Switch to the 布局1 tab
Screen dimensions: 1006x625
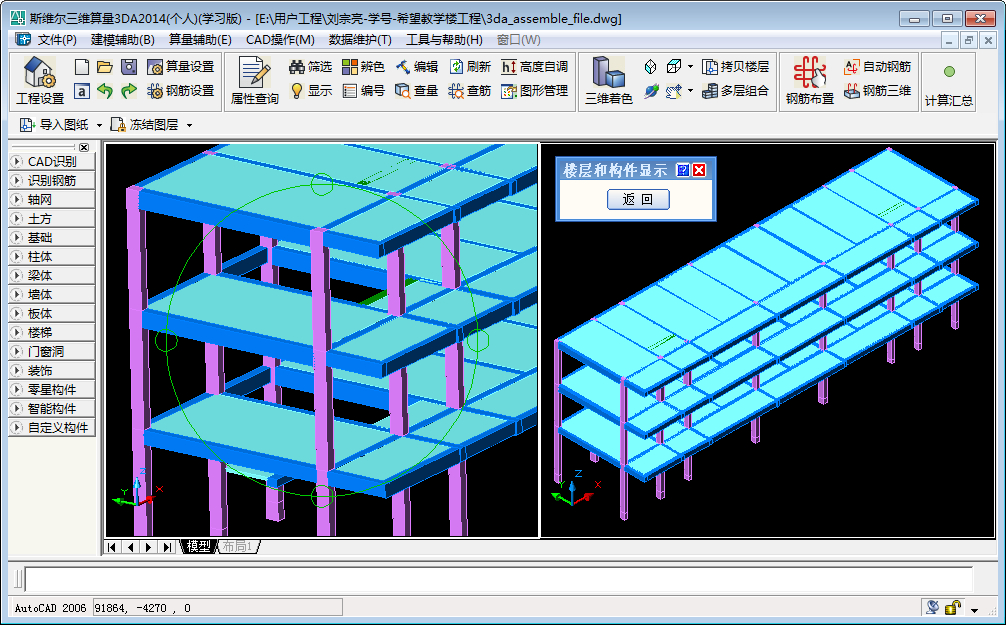238,547
